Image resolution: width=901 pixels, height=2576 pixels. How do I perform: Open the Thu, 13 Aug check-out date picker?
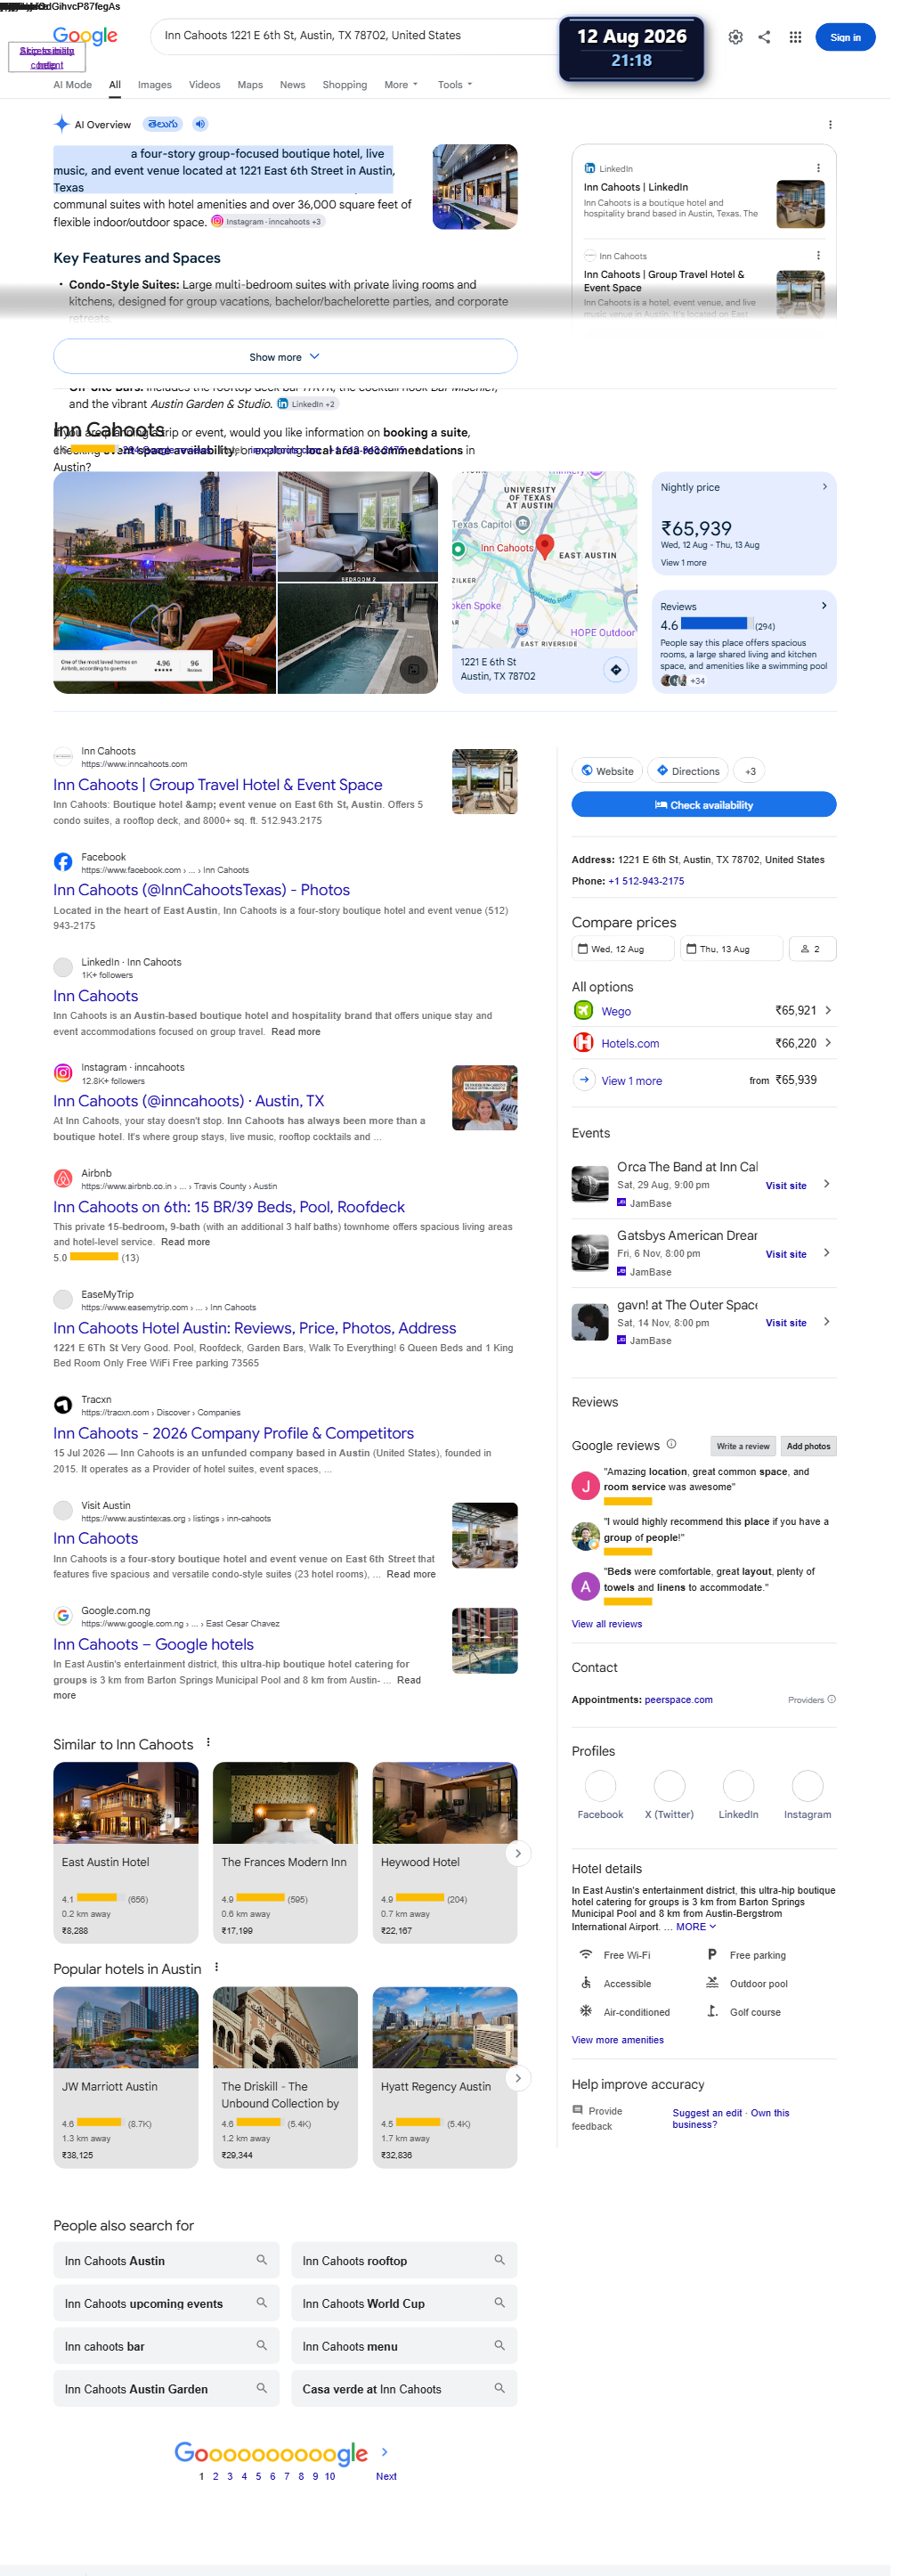(731, 948)
